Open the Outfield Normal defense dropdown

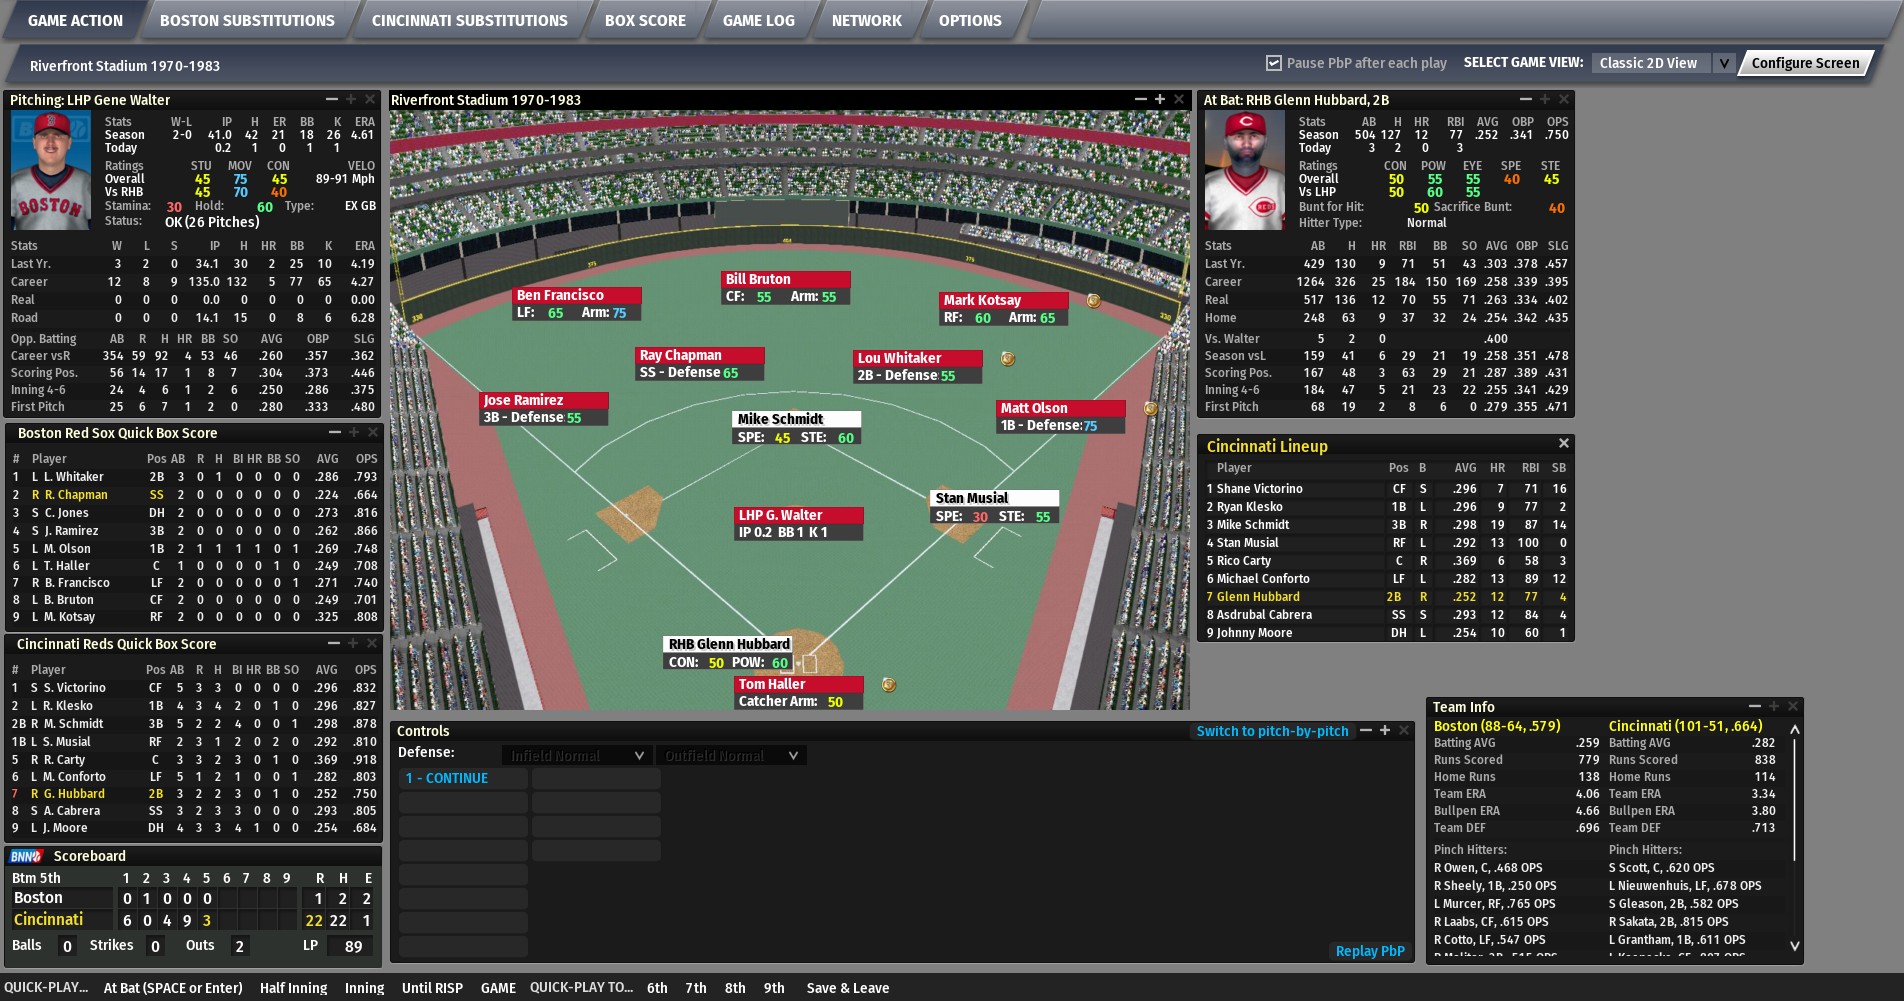click(x=731, y=756)
